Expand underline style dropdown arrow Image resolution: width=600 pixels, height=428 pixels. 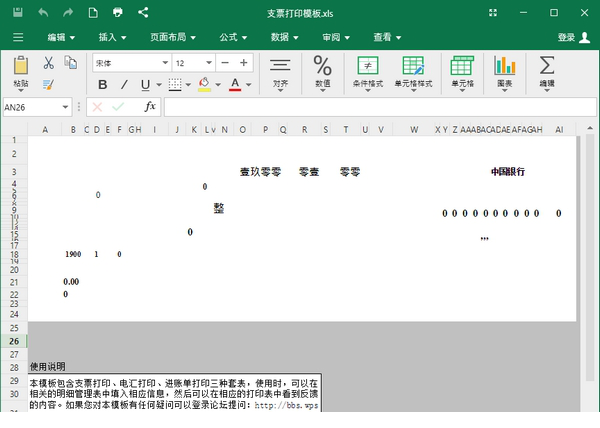(159, 85)
